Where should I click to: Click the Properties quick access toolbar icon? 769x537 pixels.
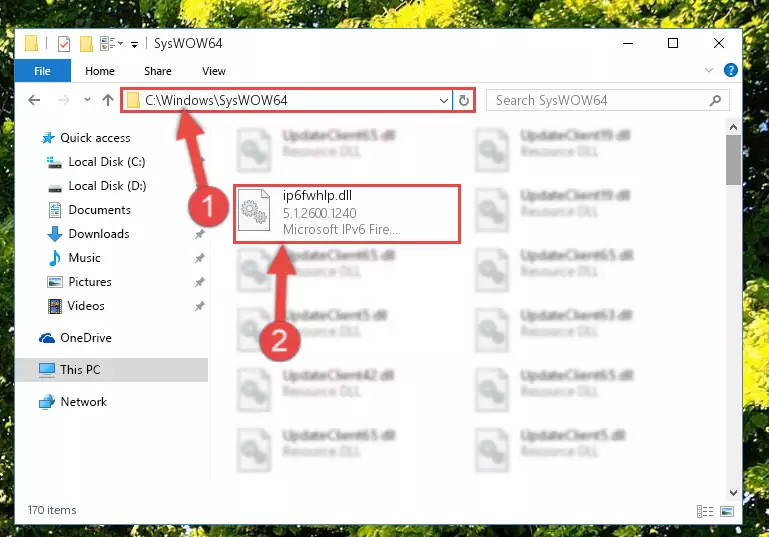[x=64, y=44]
